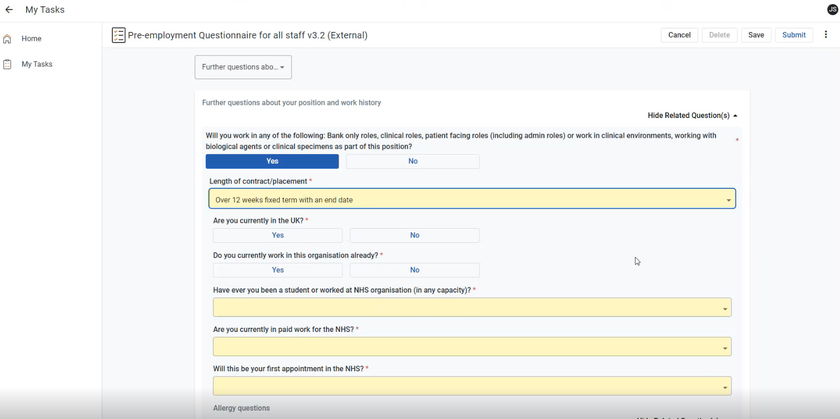Select Yes for work in this organisation already
This screenshot has height=419, width=840.
tap(278, 270)
